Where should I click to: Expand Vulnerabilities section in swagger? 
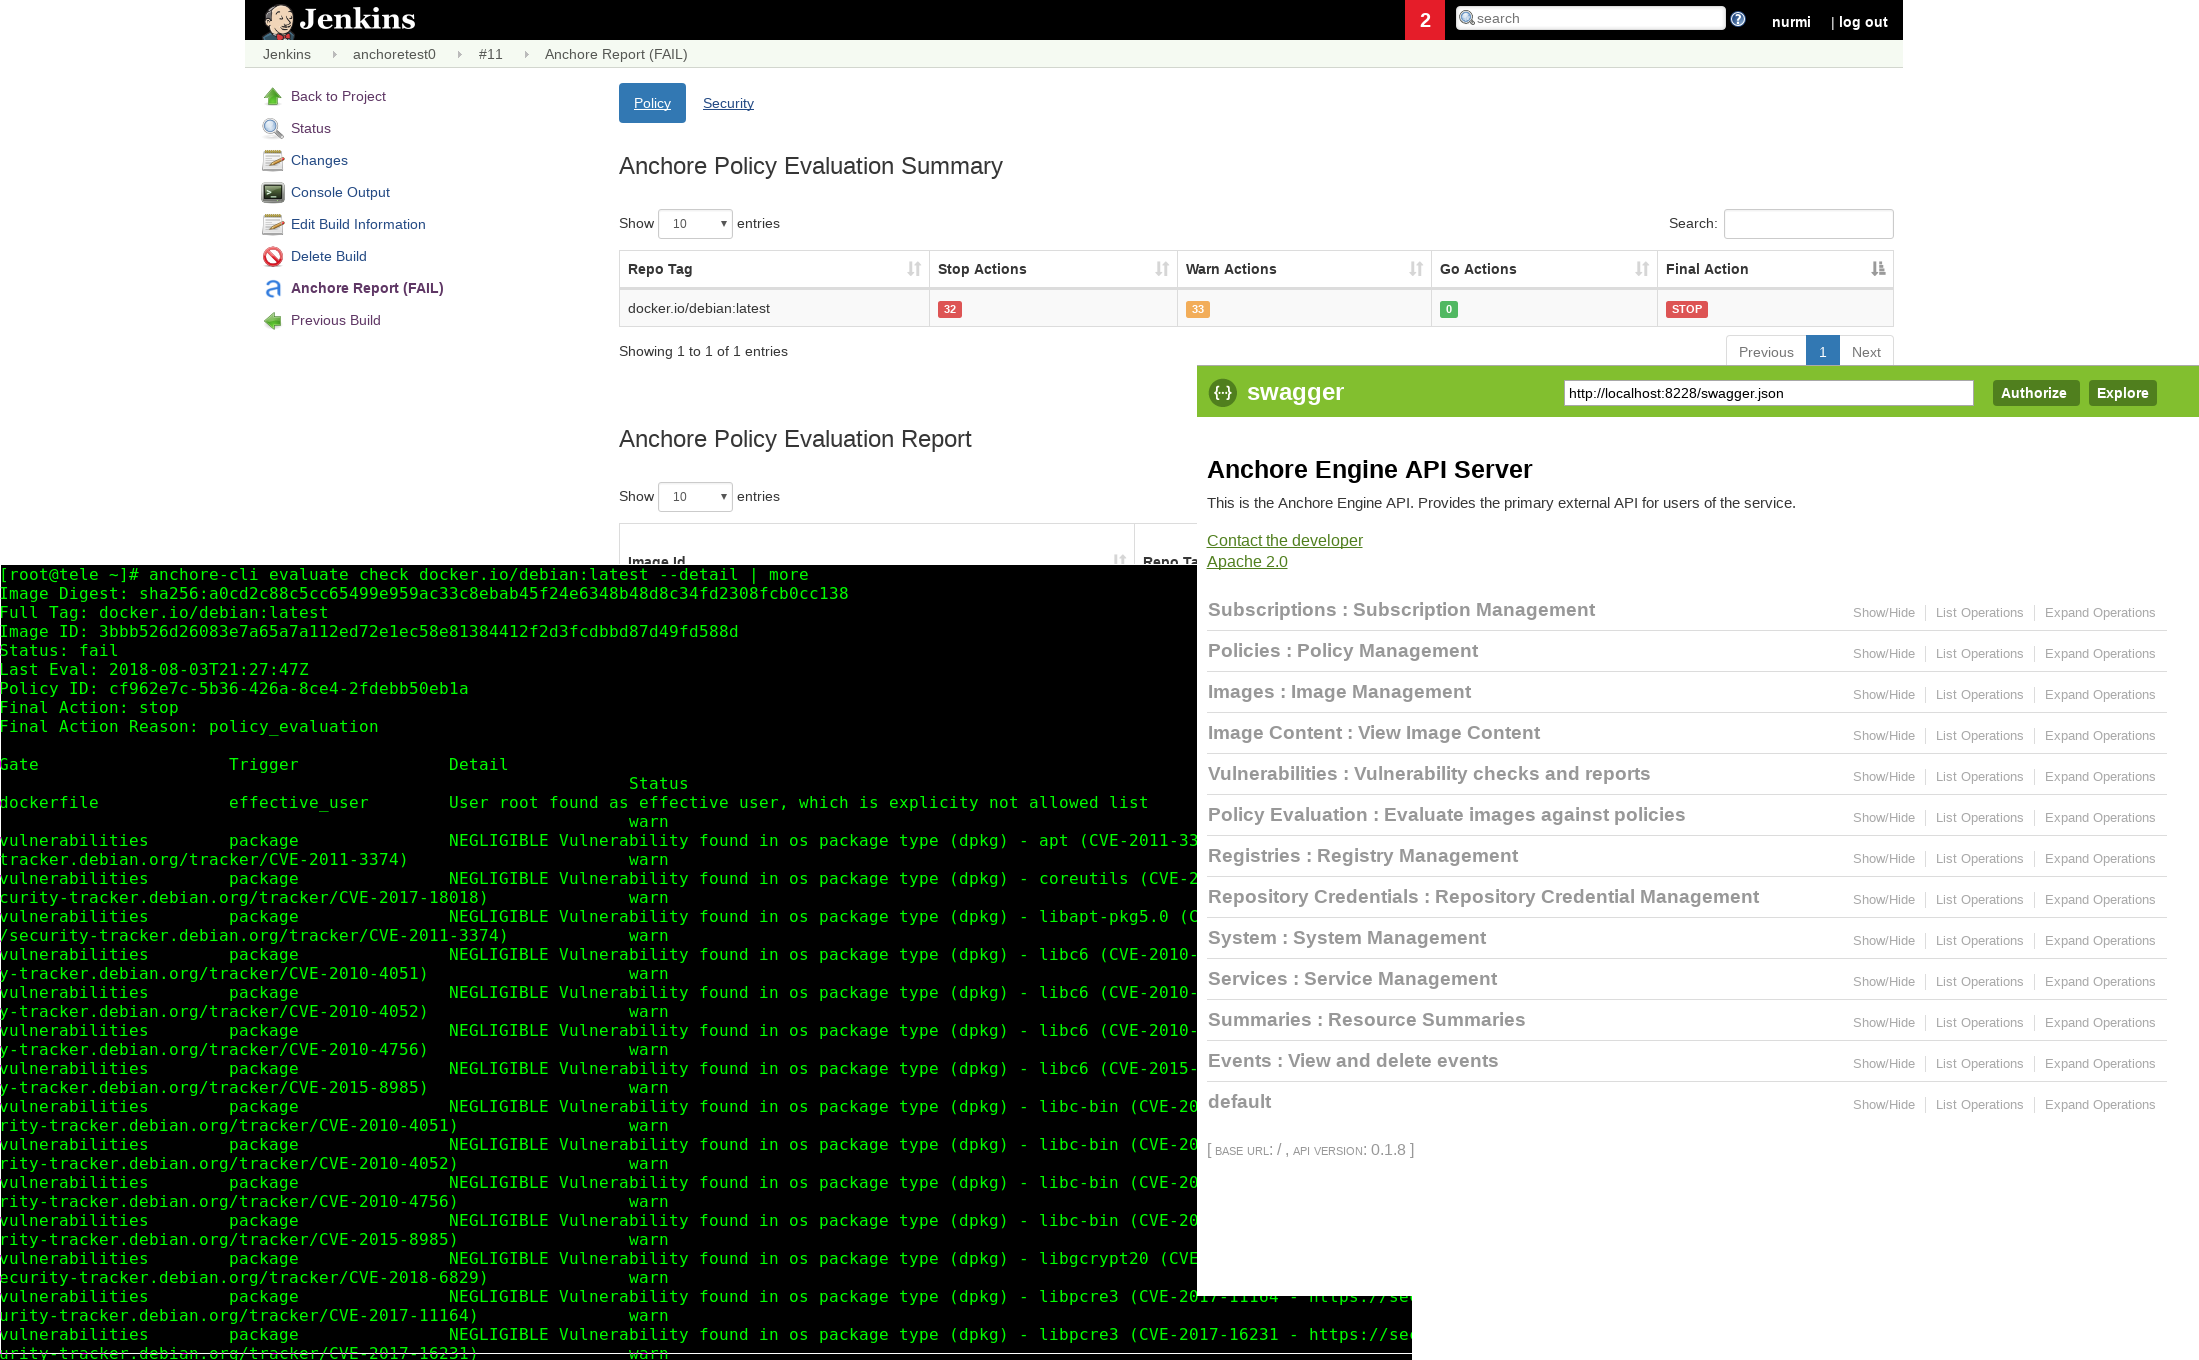coord(1429,774)
